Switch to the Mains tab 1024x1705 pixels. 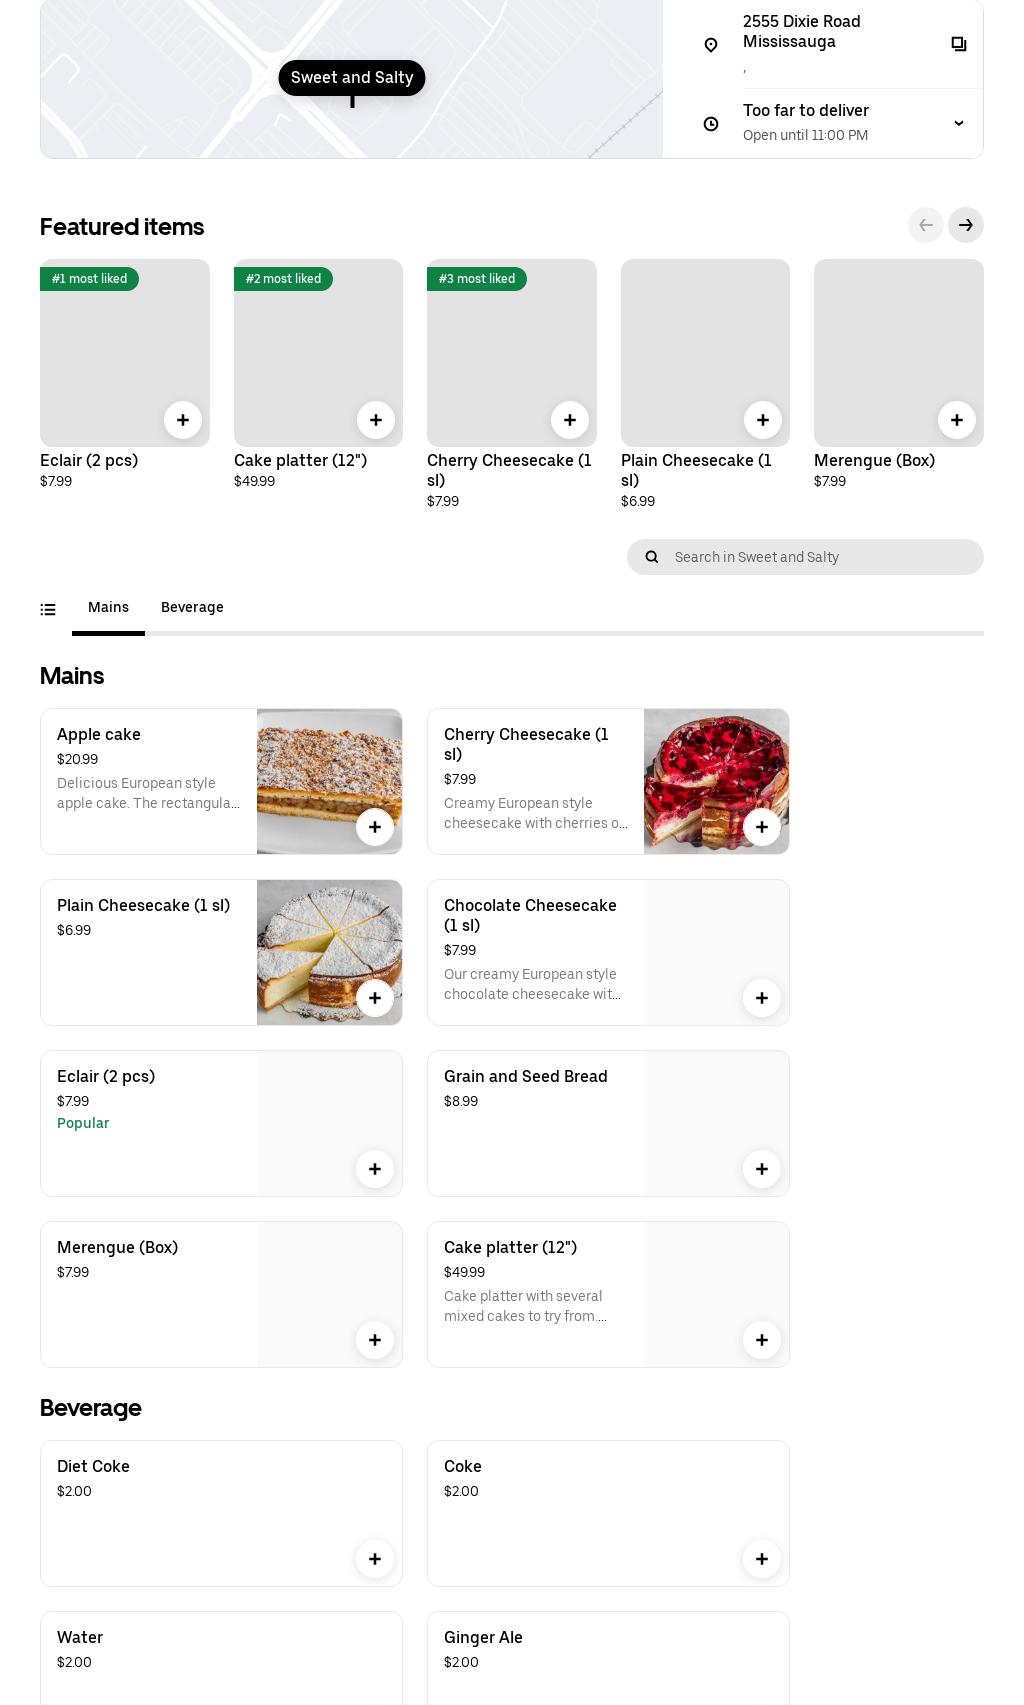point(108,608)
